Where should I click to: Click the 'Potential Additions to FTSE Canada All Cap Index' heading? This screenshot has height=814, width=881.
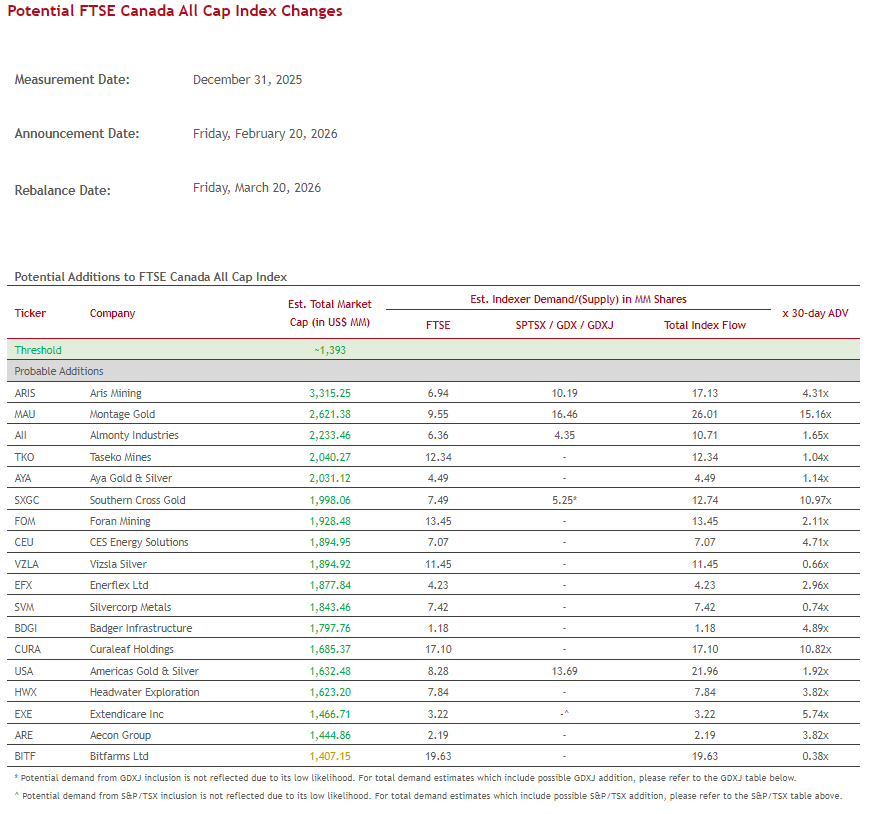(x=151, y=277)
